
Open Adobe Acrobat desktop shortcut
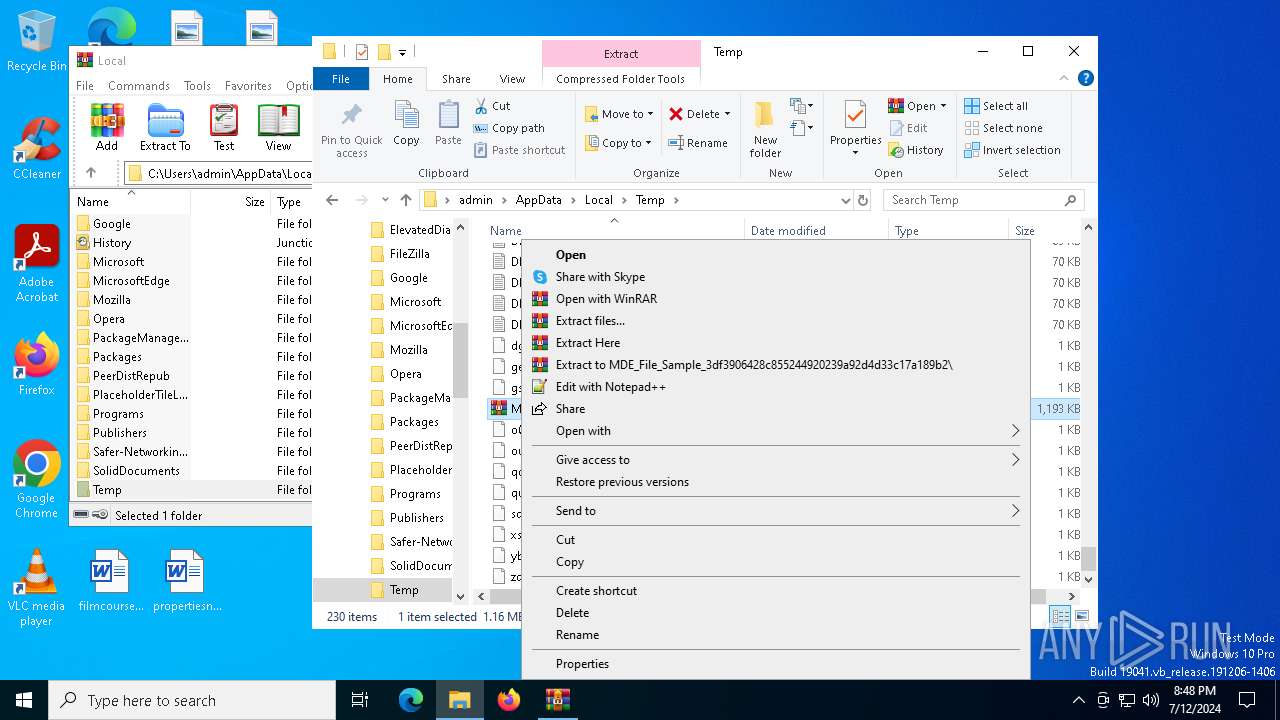[x=37, y=263]
